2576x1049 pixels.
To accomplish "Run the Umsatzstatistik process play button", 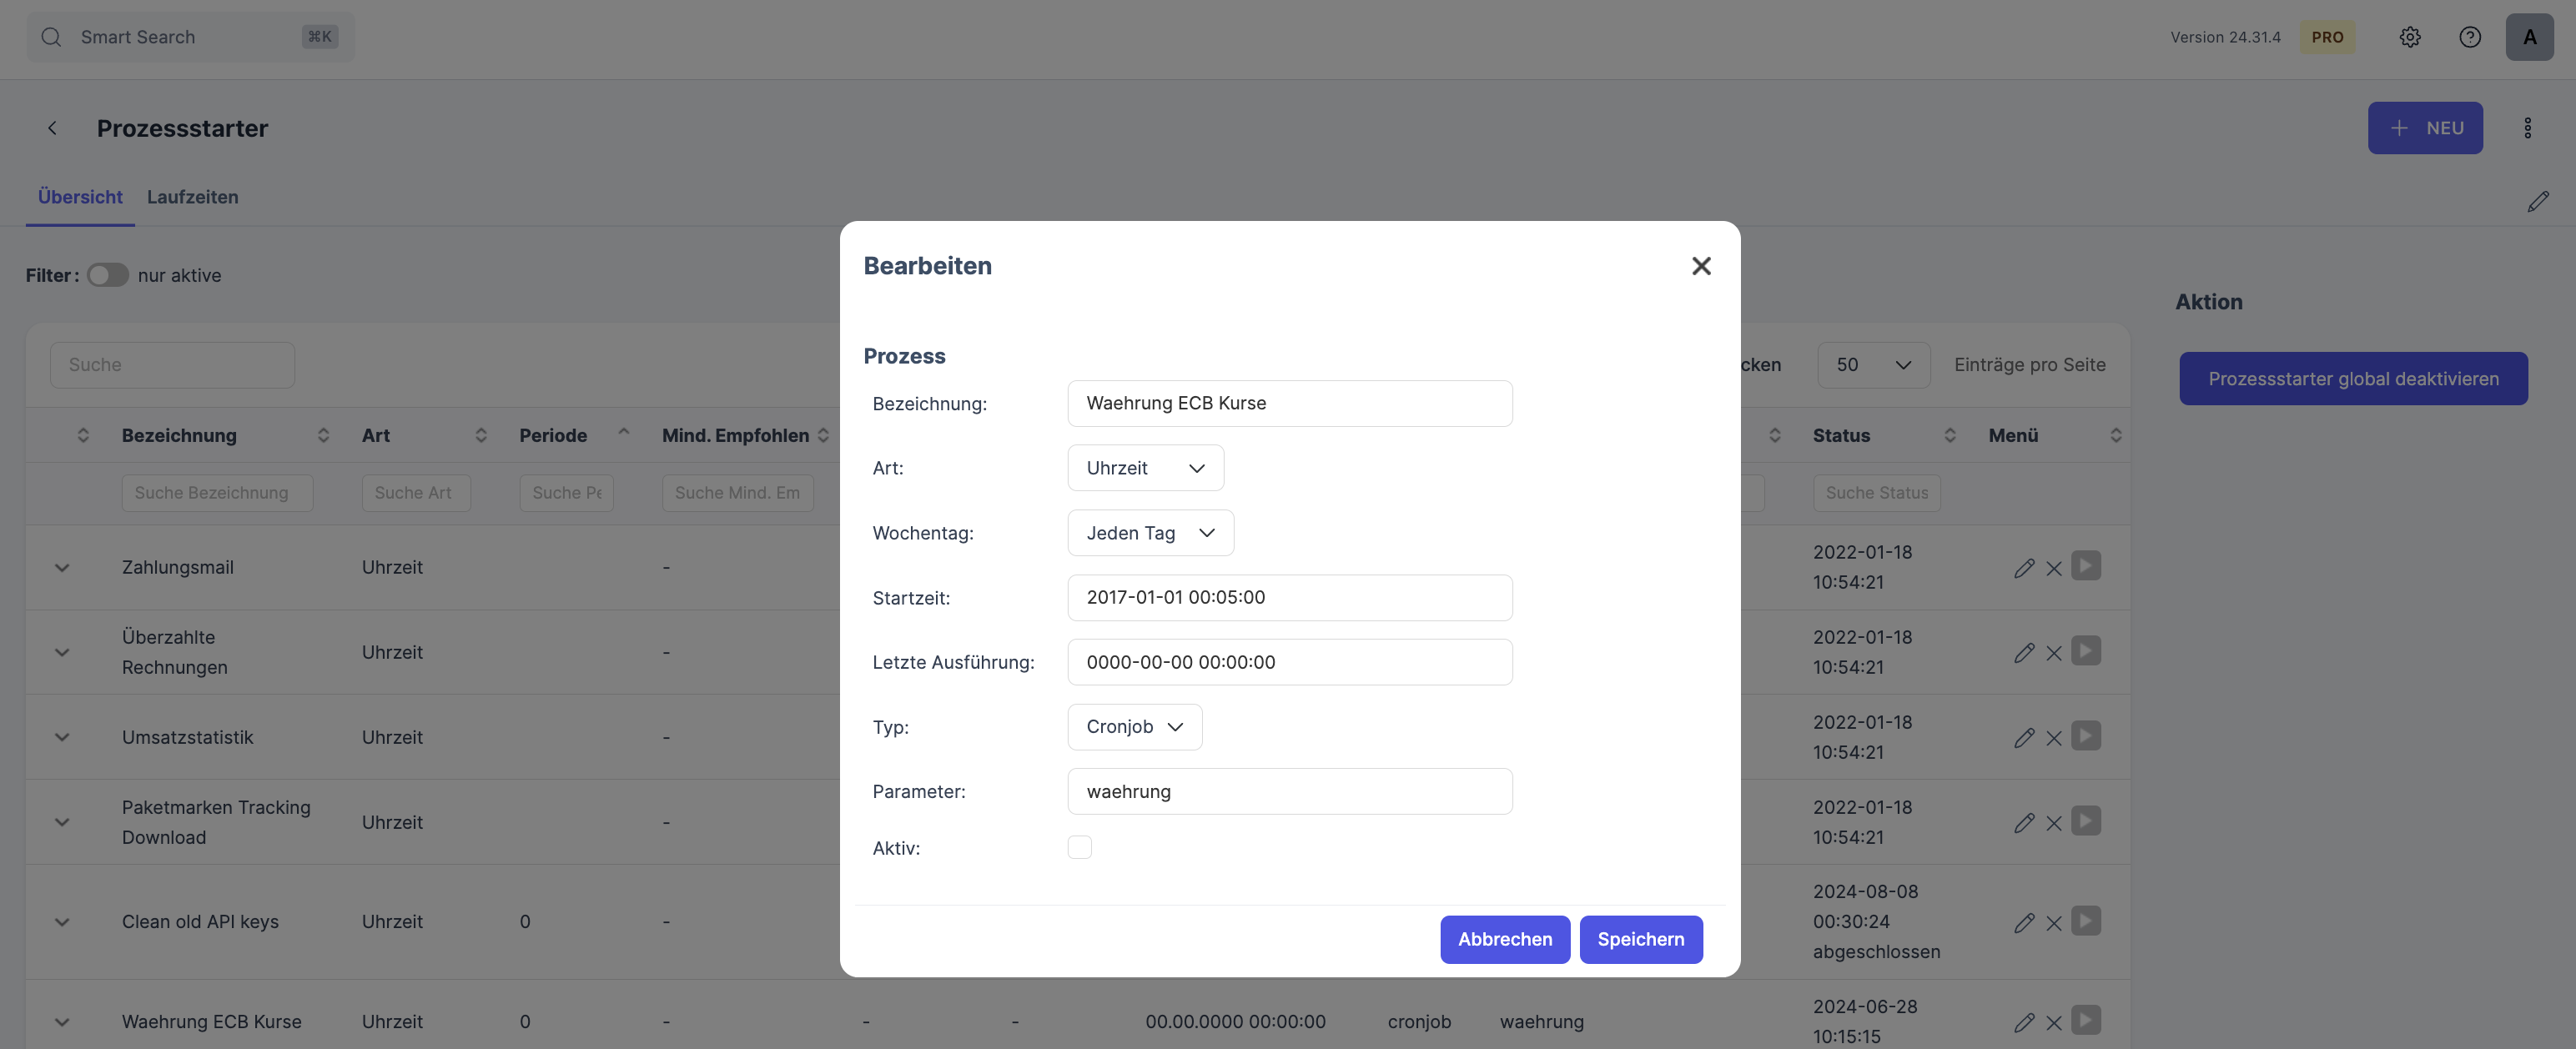I will pyautogui.click(x=2085, y=737).
